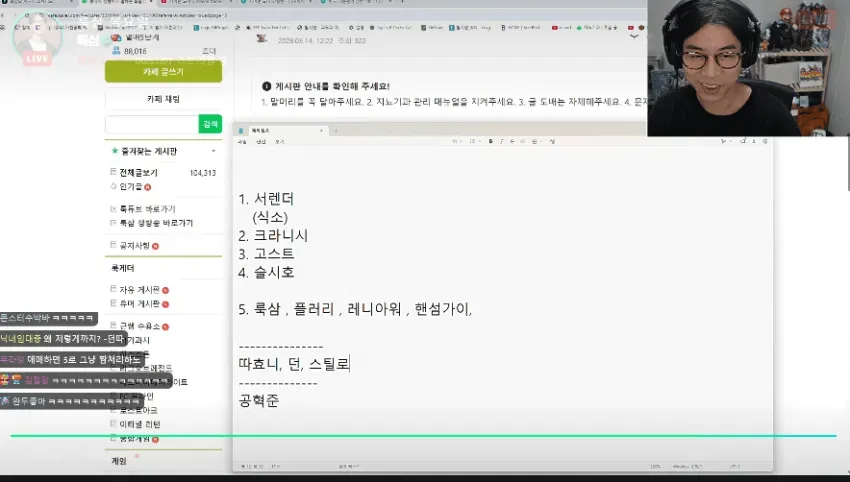Click the browser reload icon
850x482 pixels.
click(29, 16)
